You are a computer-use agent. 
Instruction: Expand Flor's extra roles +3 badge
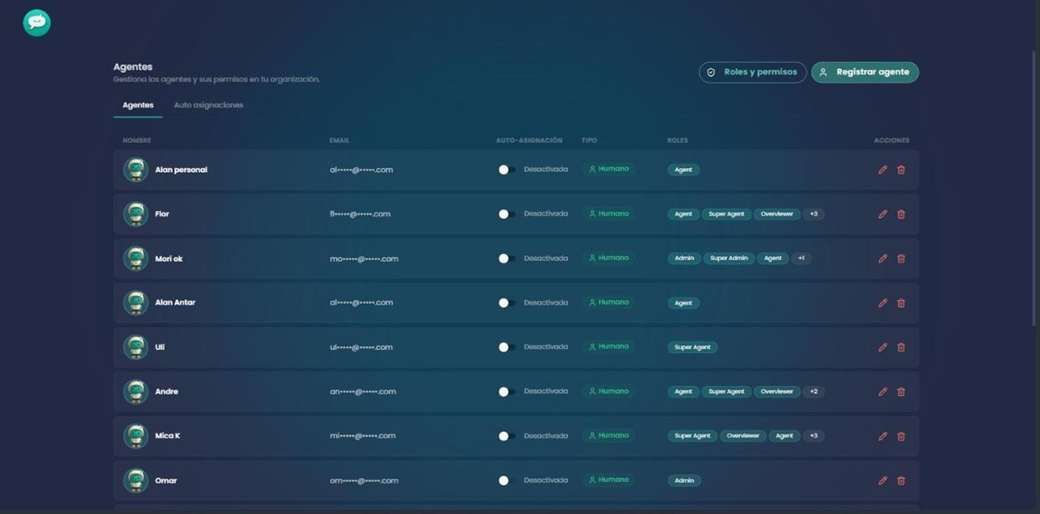click(814, 214)
